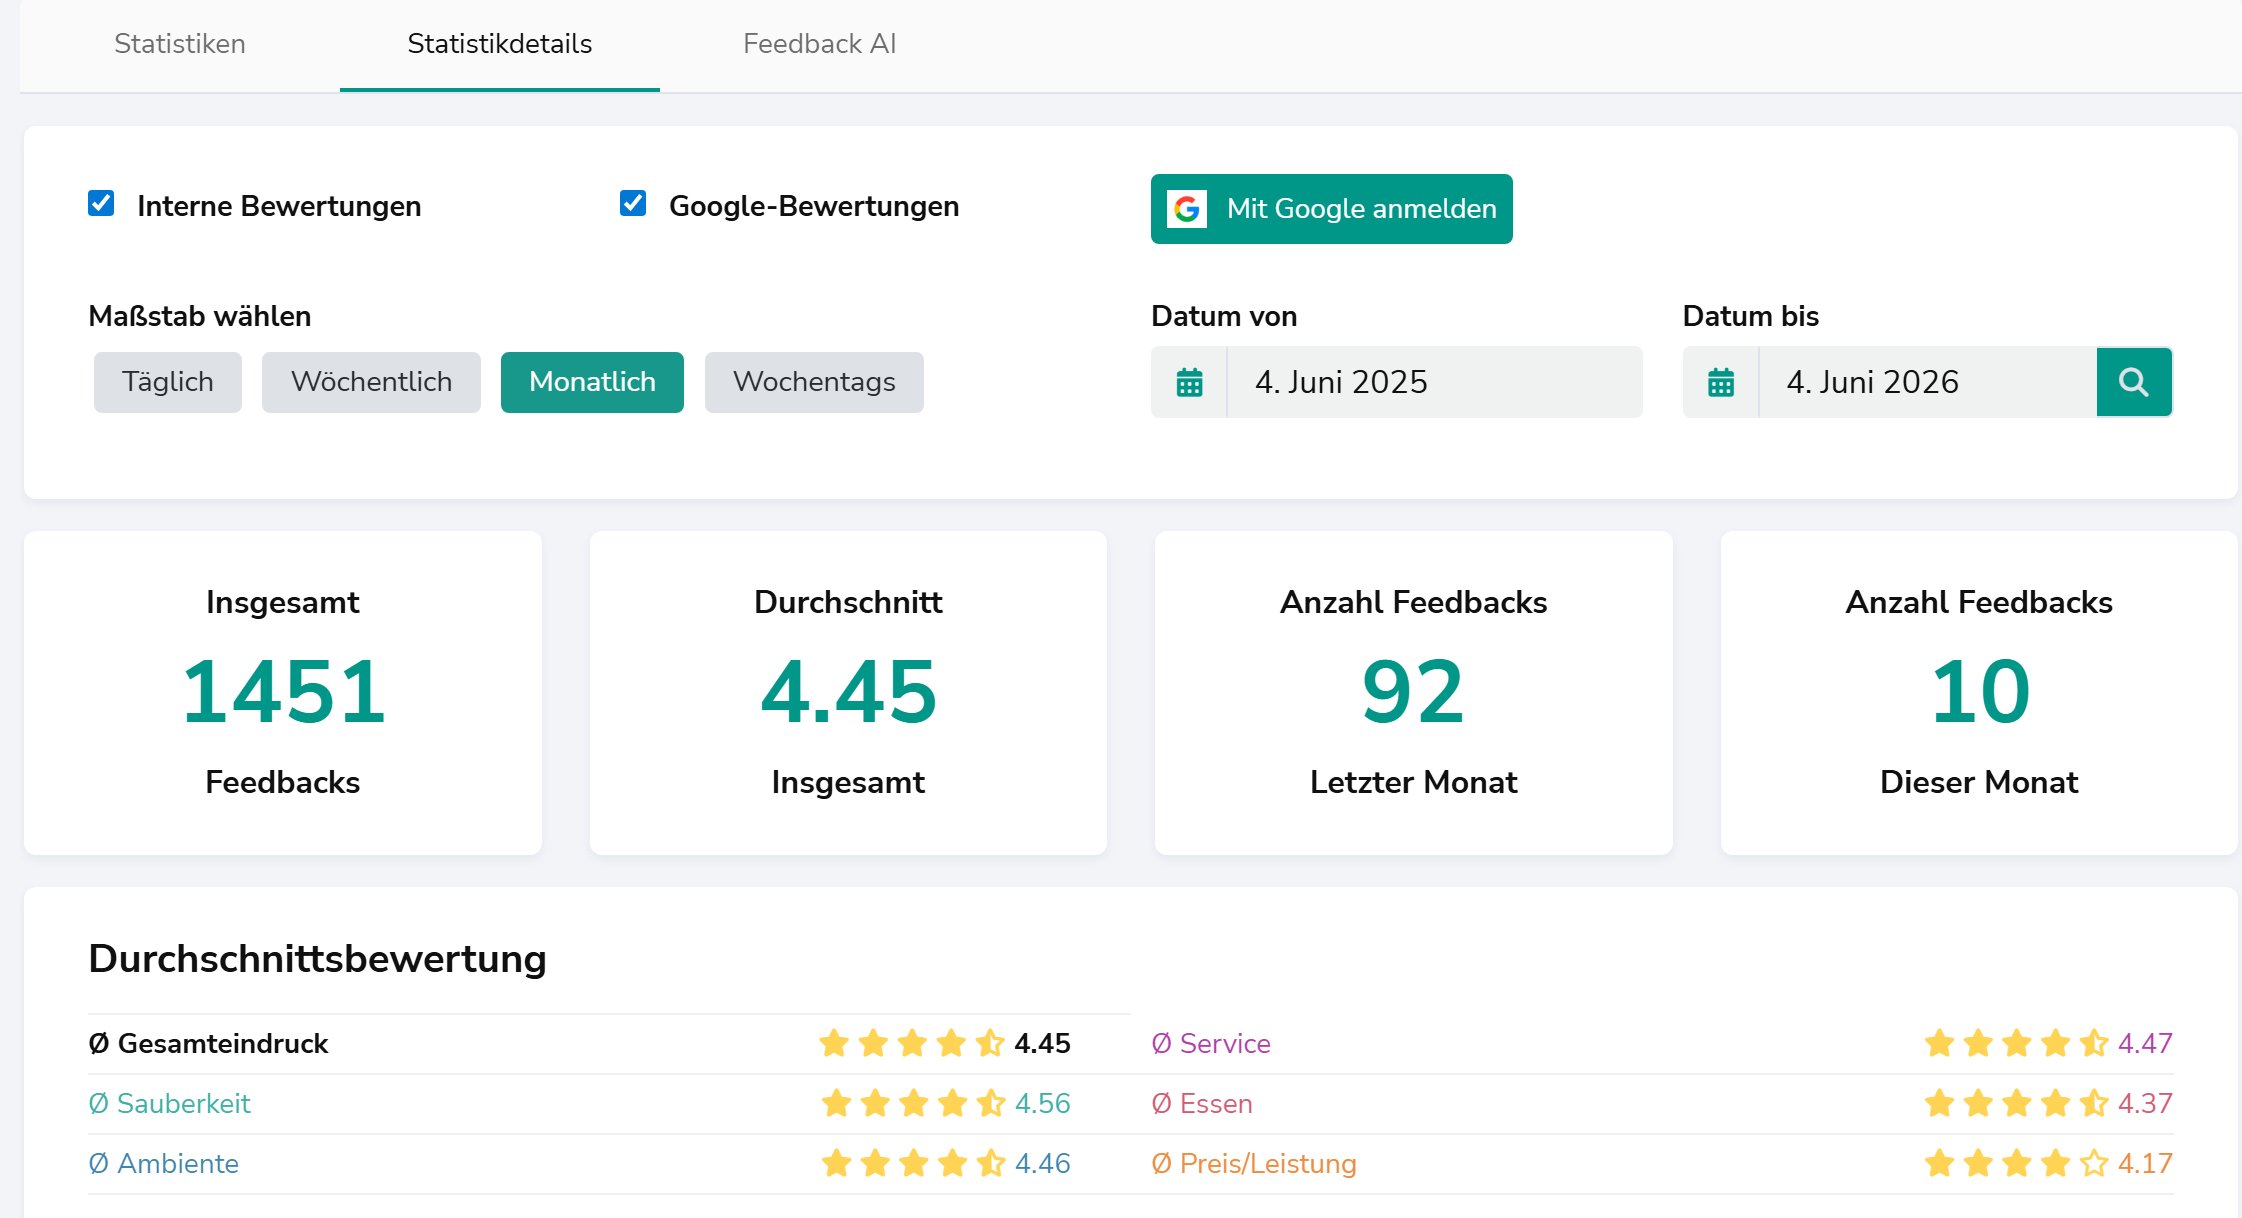Image resolution: width=2242 pixels, height=1218 pixels.
Task: Pick the Wochentags scale
Action: (x=814, y=382)
